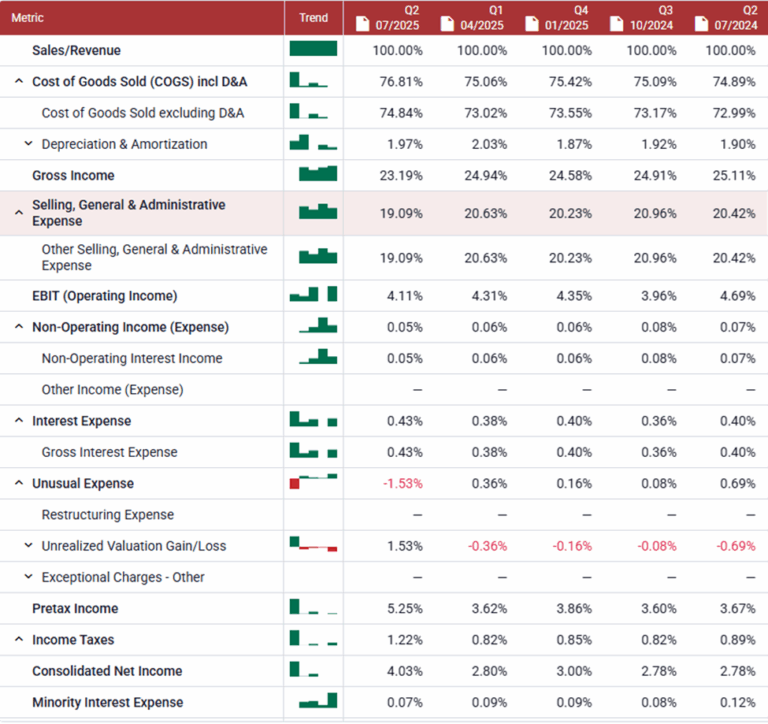Select the Gross Income row label
The width and height of the screenshot is (768, 724).
coord(73,175)
